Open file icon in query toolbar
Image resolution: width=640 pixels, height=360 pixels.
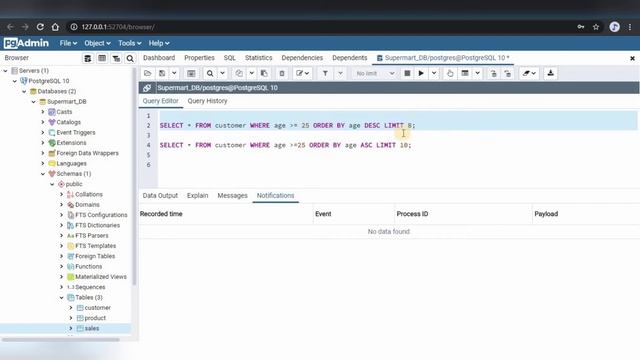[x=148, y=73]
